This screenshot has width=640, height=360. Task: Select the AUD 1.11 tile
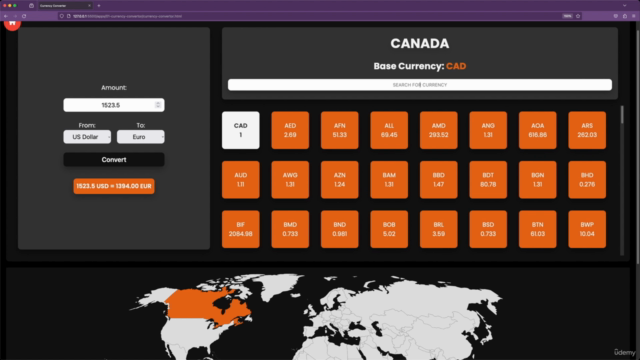point(240,180)
